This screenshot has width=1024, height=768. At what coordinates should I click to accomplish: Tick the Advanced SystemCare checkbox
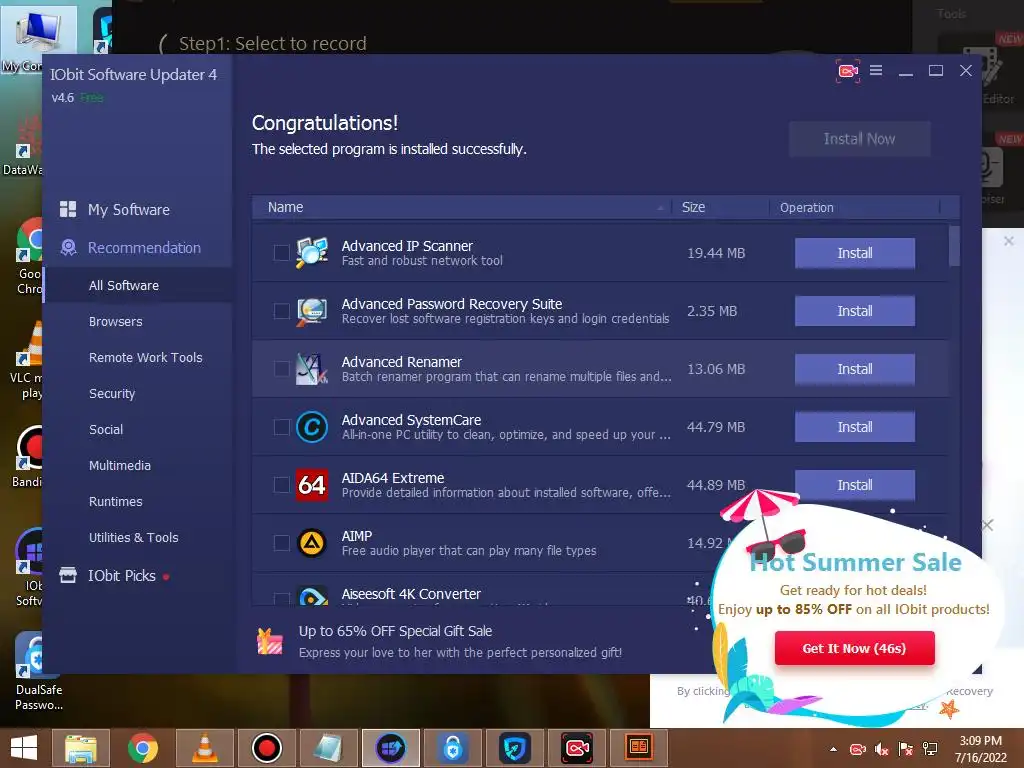[281, 427]
